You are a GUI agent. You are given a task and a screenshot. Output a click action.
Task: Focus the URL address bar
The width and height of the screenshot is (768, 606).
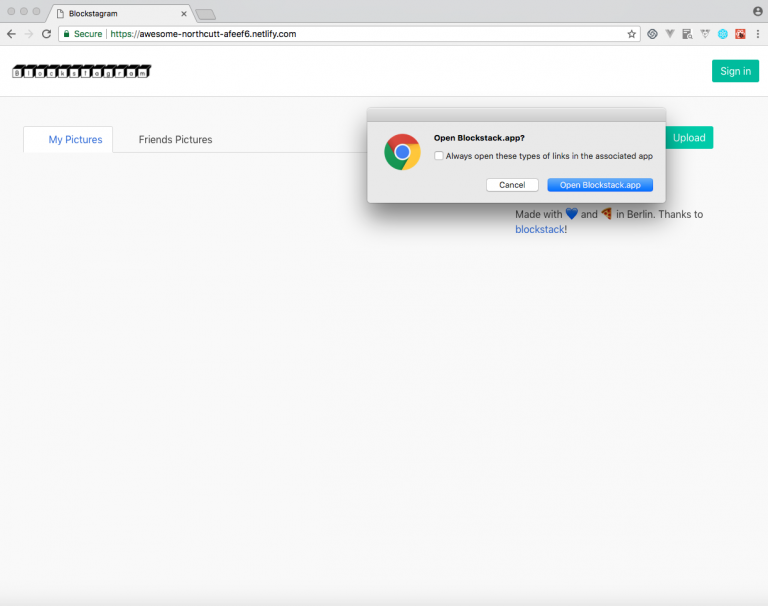pos(400,33)
